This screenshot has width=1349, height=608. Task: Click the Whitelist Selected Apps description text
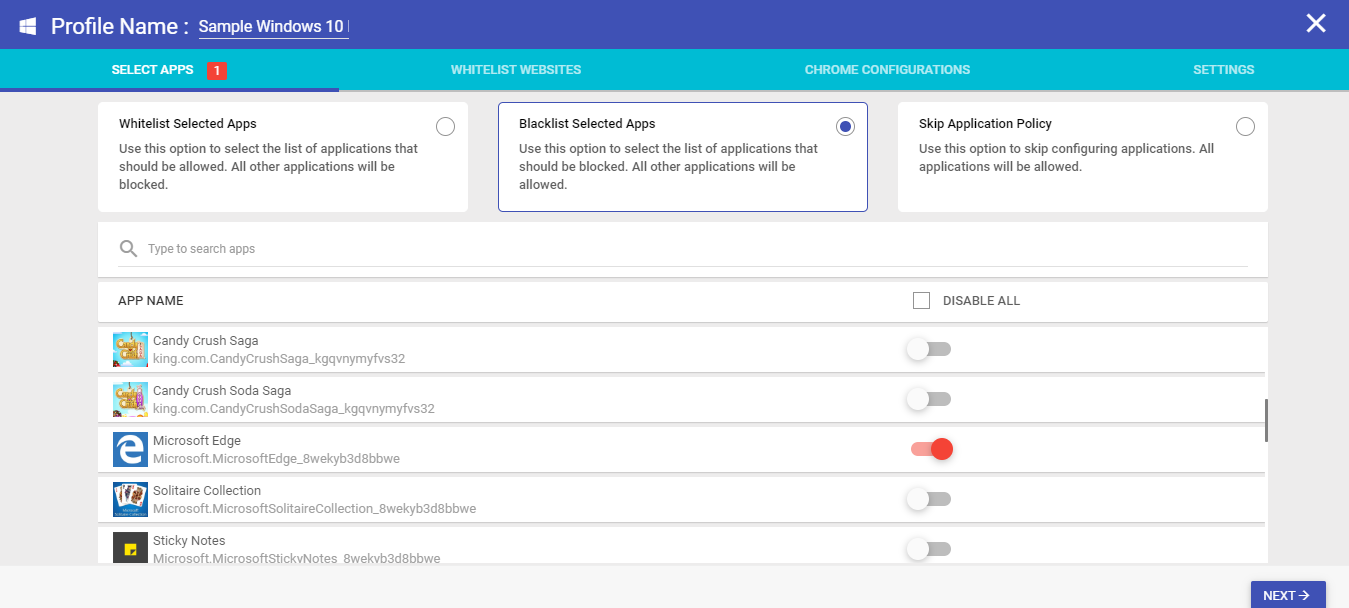(x=269, y=167)
